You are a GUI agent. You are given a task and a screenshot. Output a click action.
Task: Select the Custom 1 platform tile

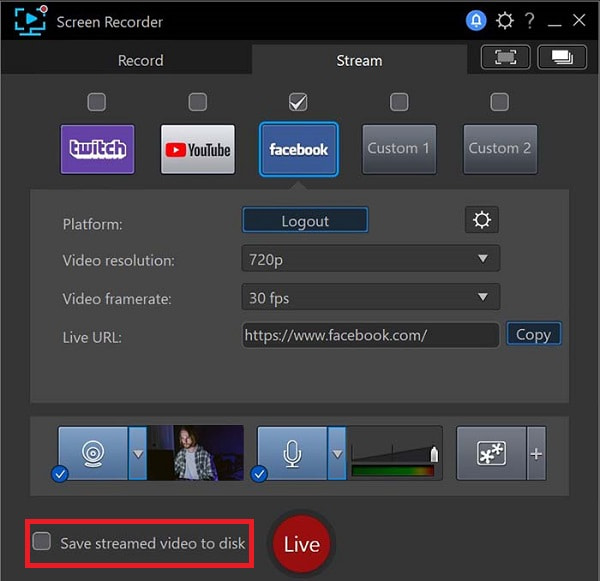pos(399,149)
